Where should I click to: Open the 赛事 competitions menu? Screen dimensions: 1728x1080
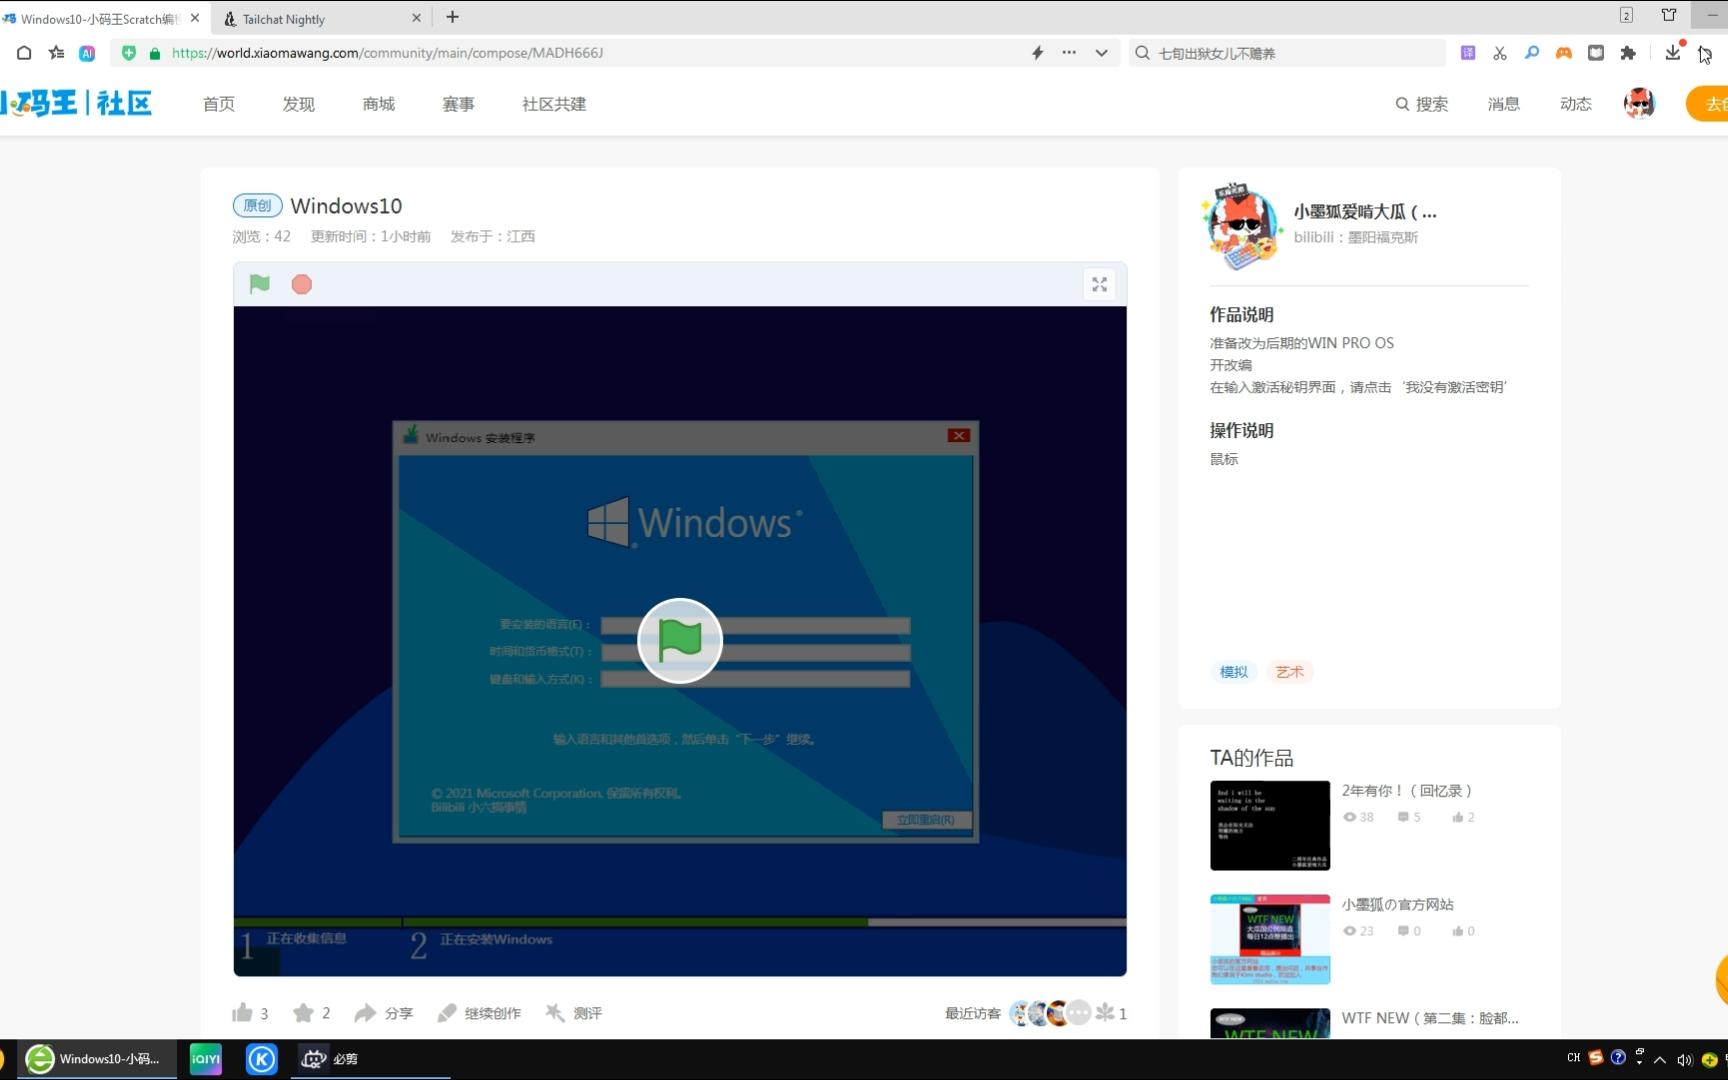[x=458, y=104]
